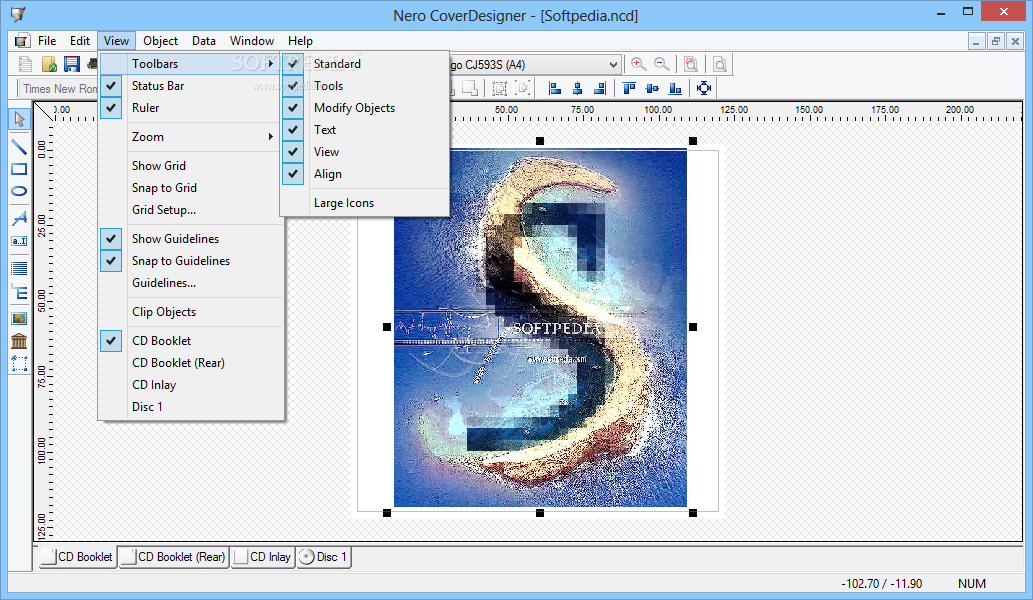The image size is (1033, 600).
Task: Toggle the Status Bar option
Action: (x=191, y=86)
